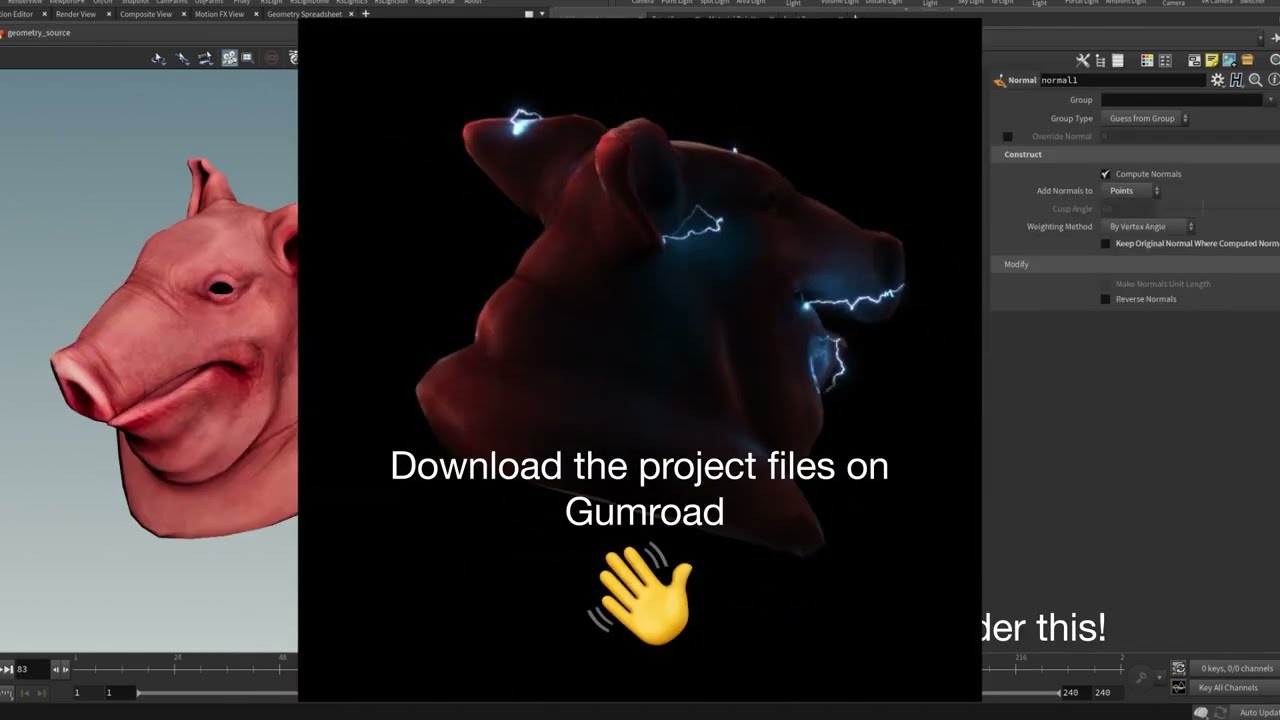
Task: Open the network path dropdown arrow
Action: (x=1260, y=39)
